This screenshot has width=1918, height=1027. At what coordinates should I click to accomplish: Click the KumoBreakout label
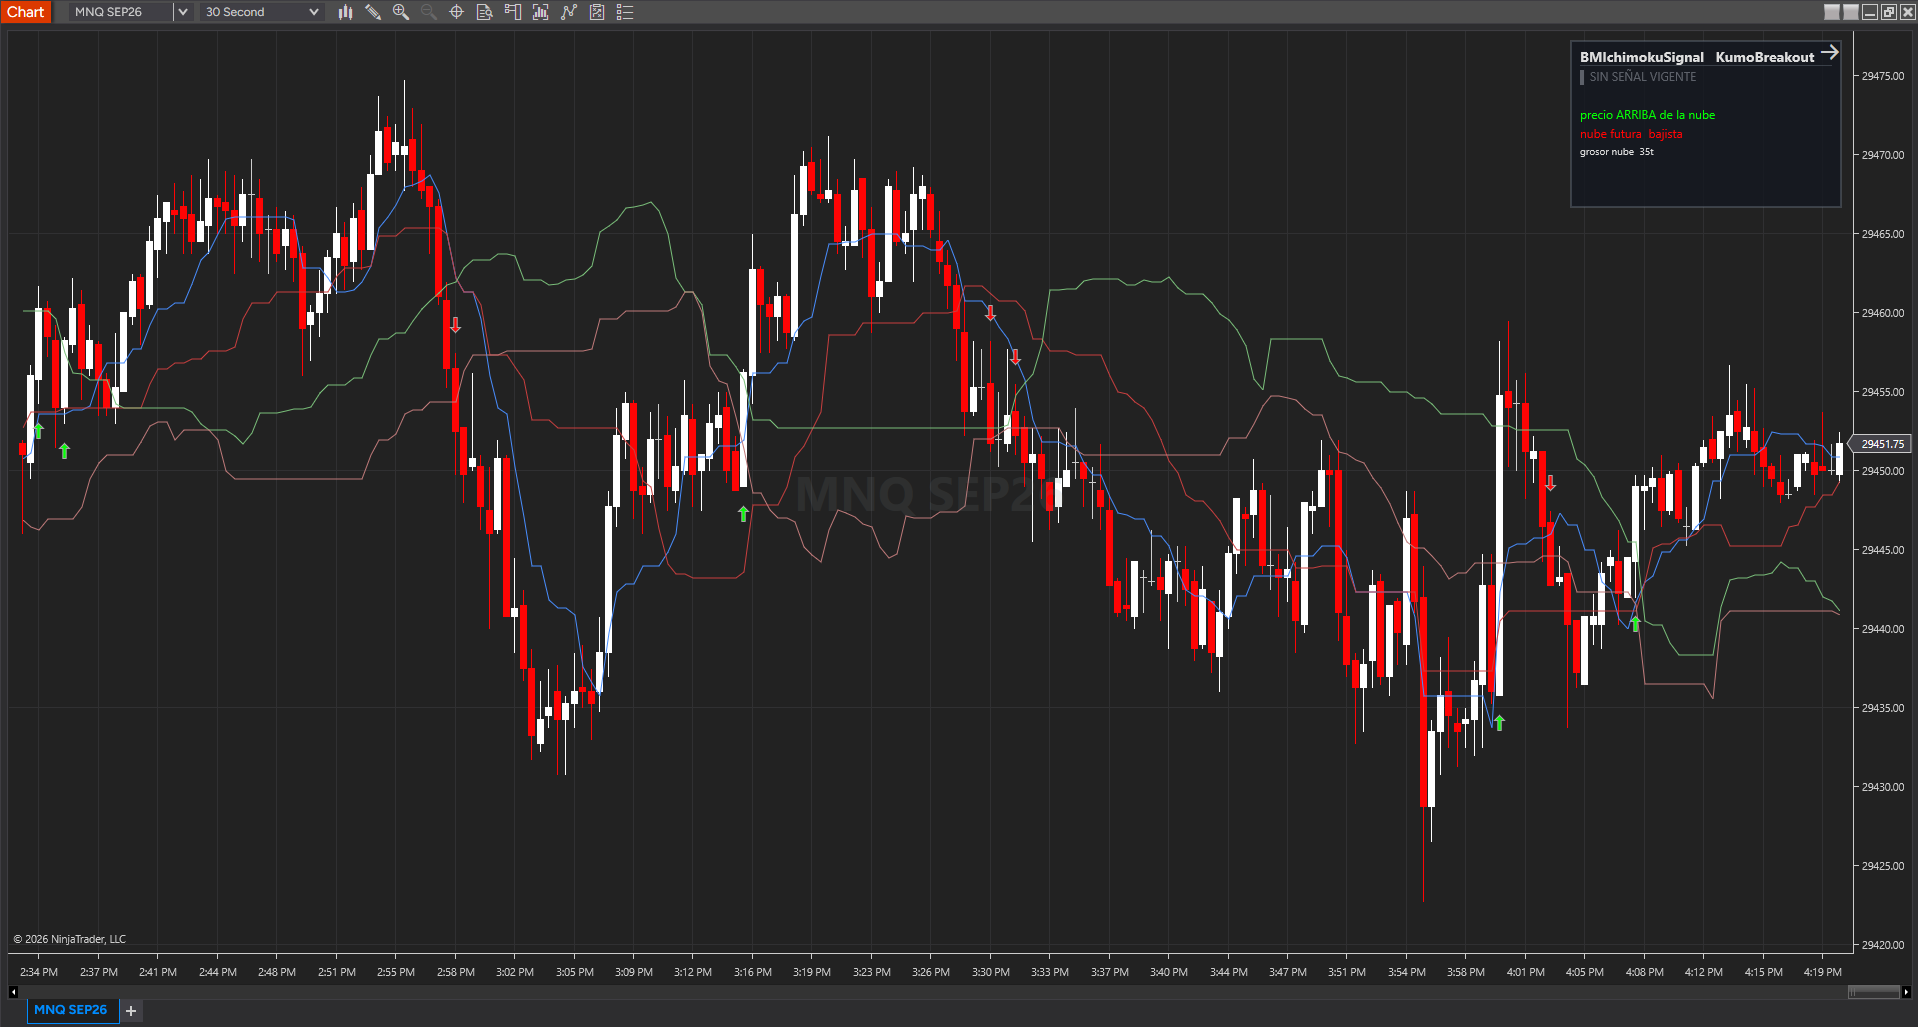(1765, 57)
